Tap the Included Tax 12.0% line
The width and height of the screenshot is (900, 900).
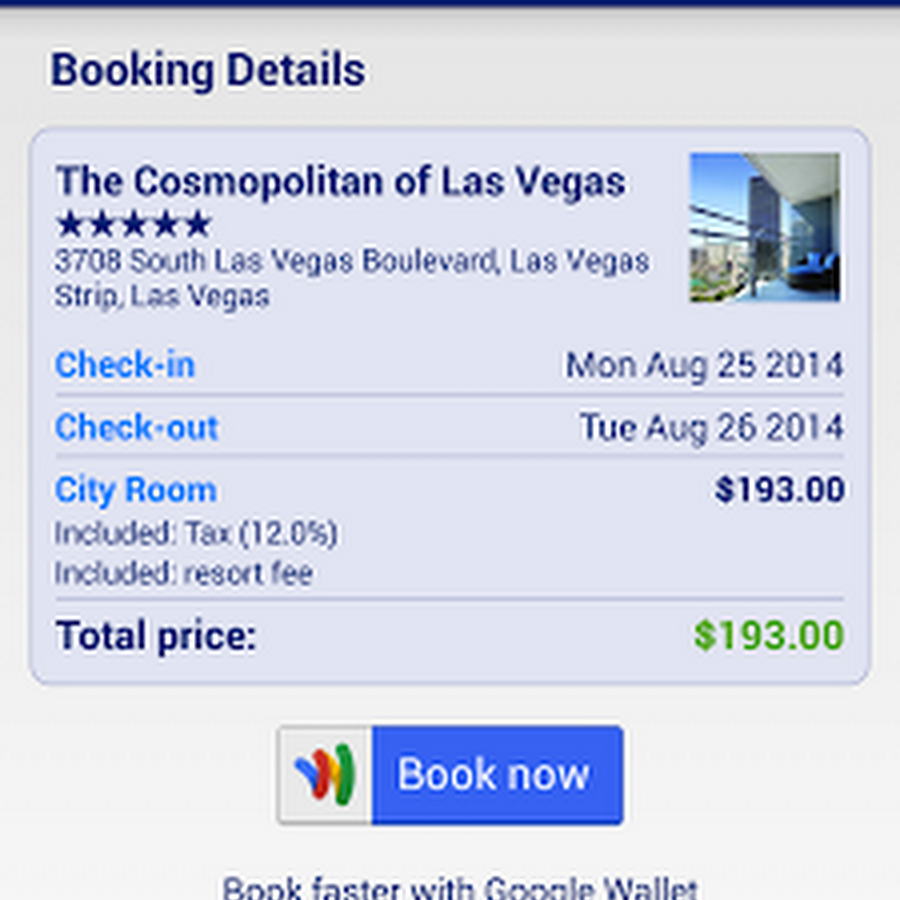pos(196,534)
